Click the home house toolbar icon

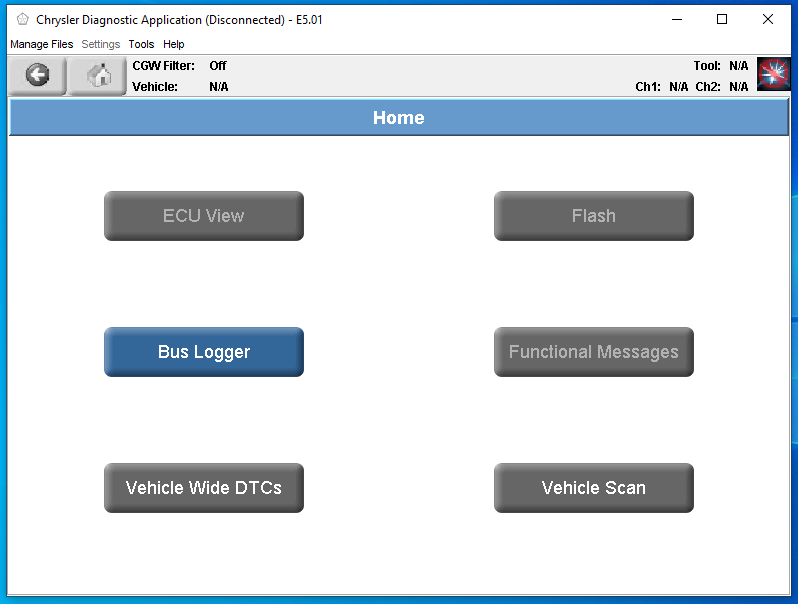coord(98,75)
